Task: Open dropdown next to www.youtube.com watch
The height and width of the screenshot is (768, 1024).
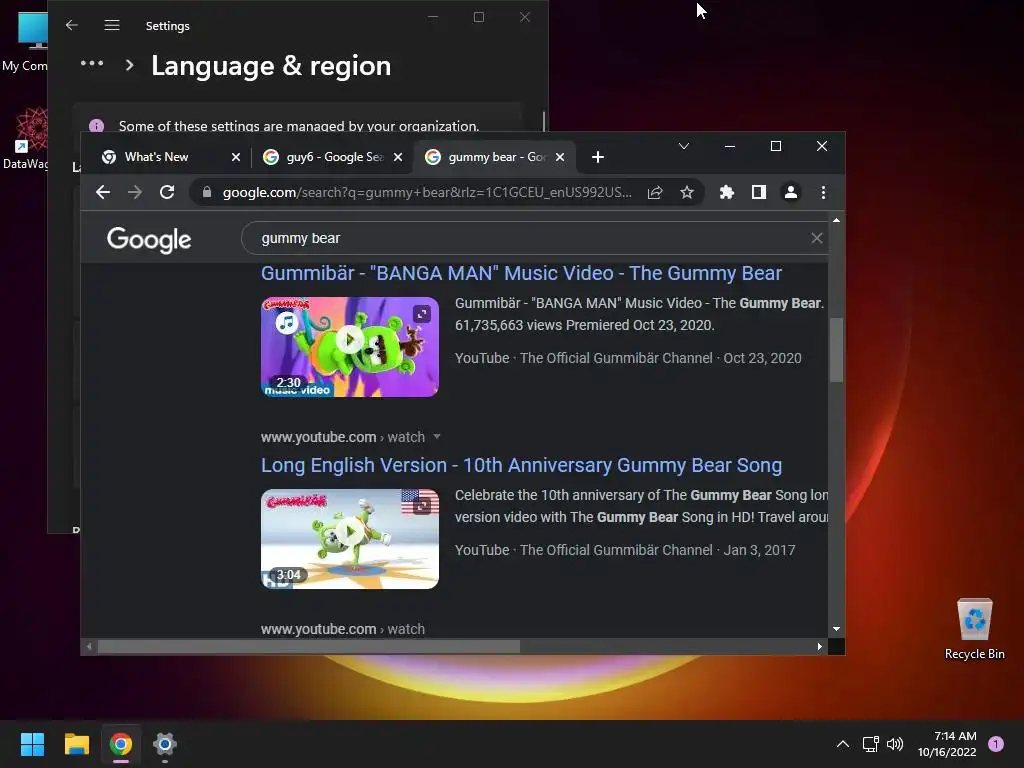Action: [x=437, y=436]
